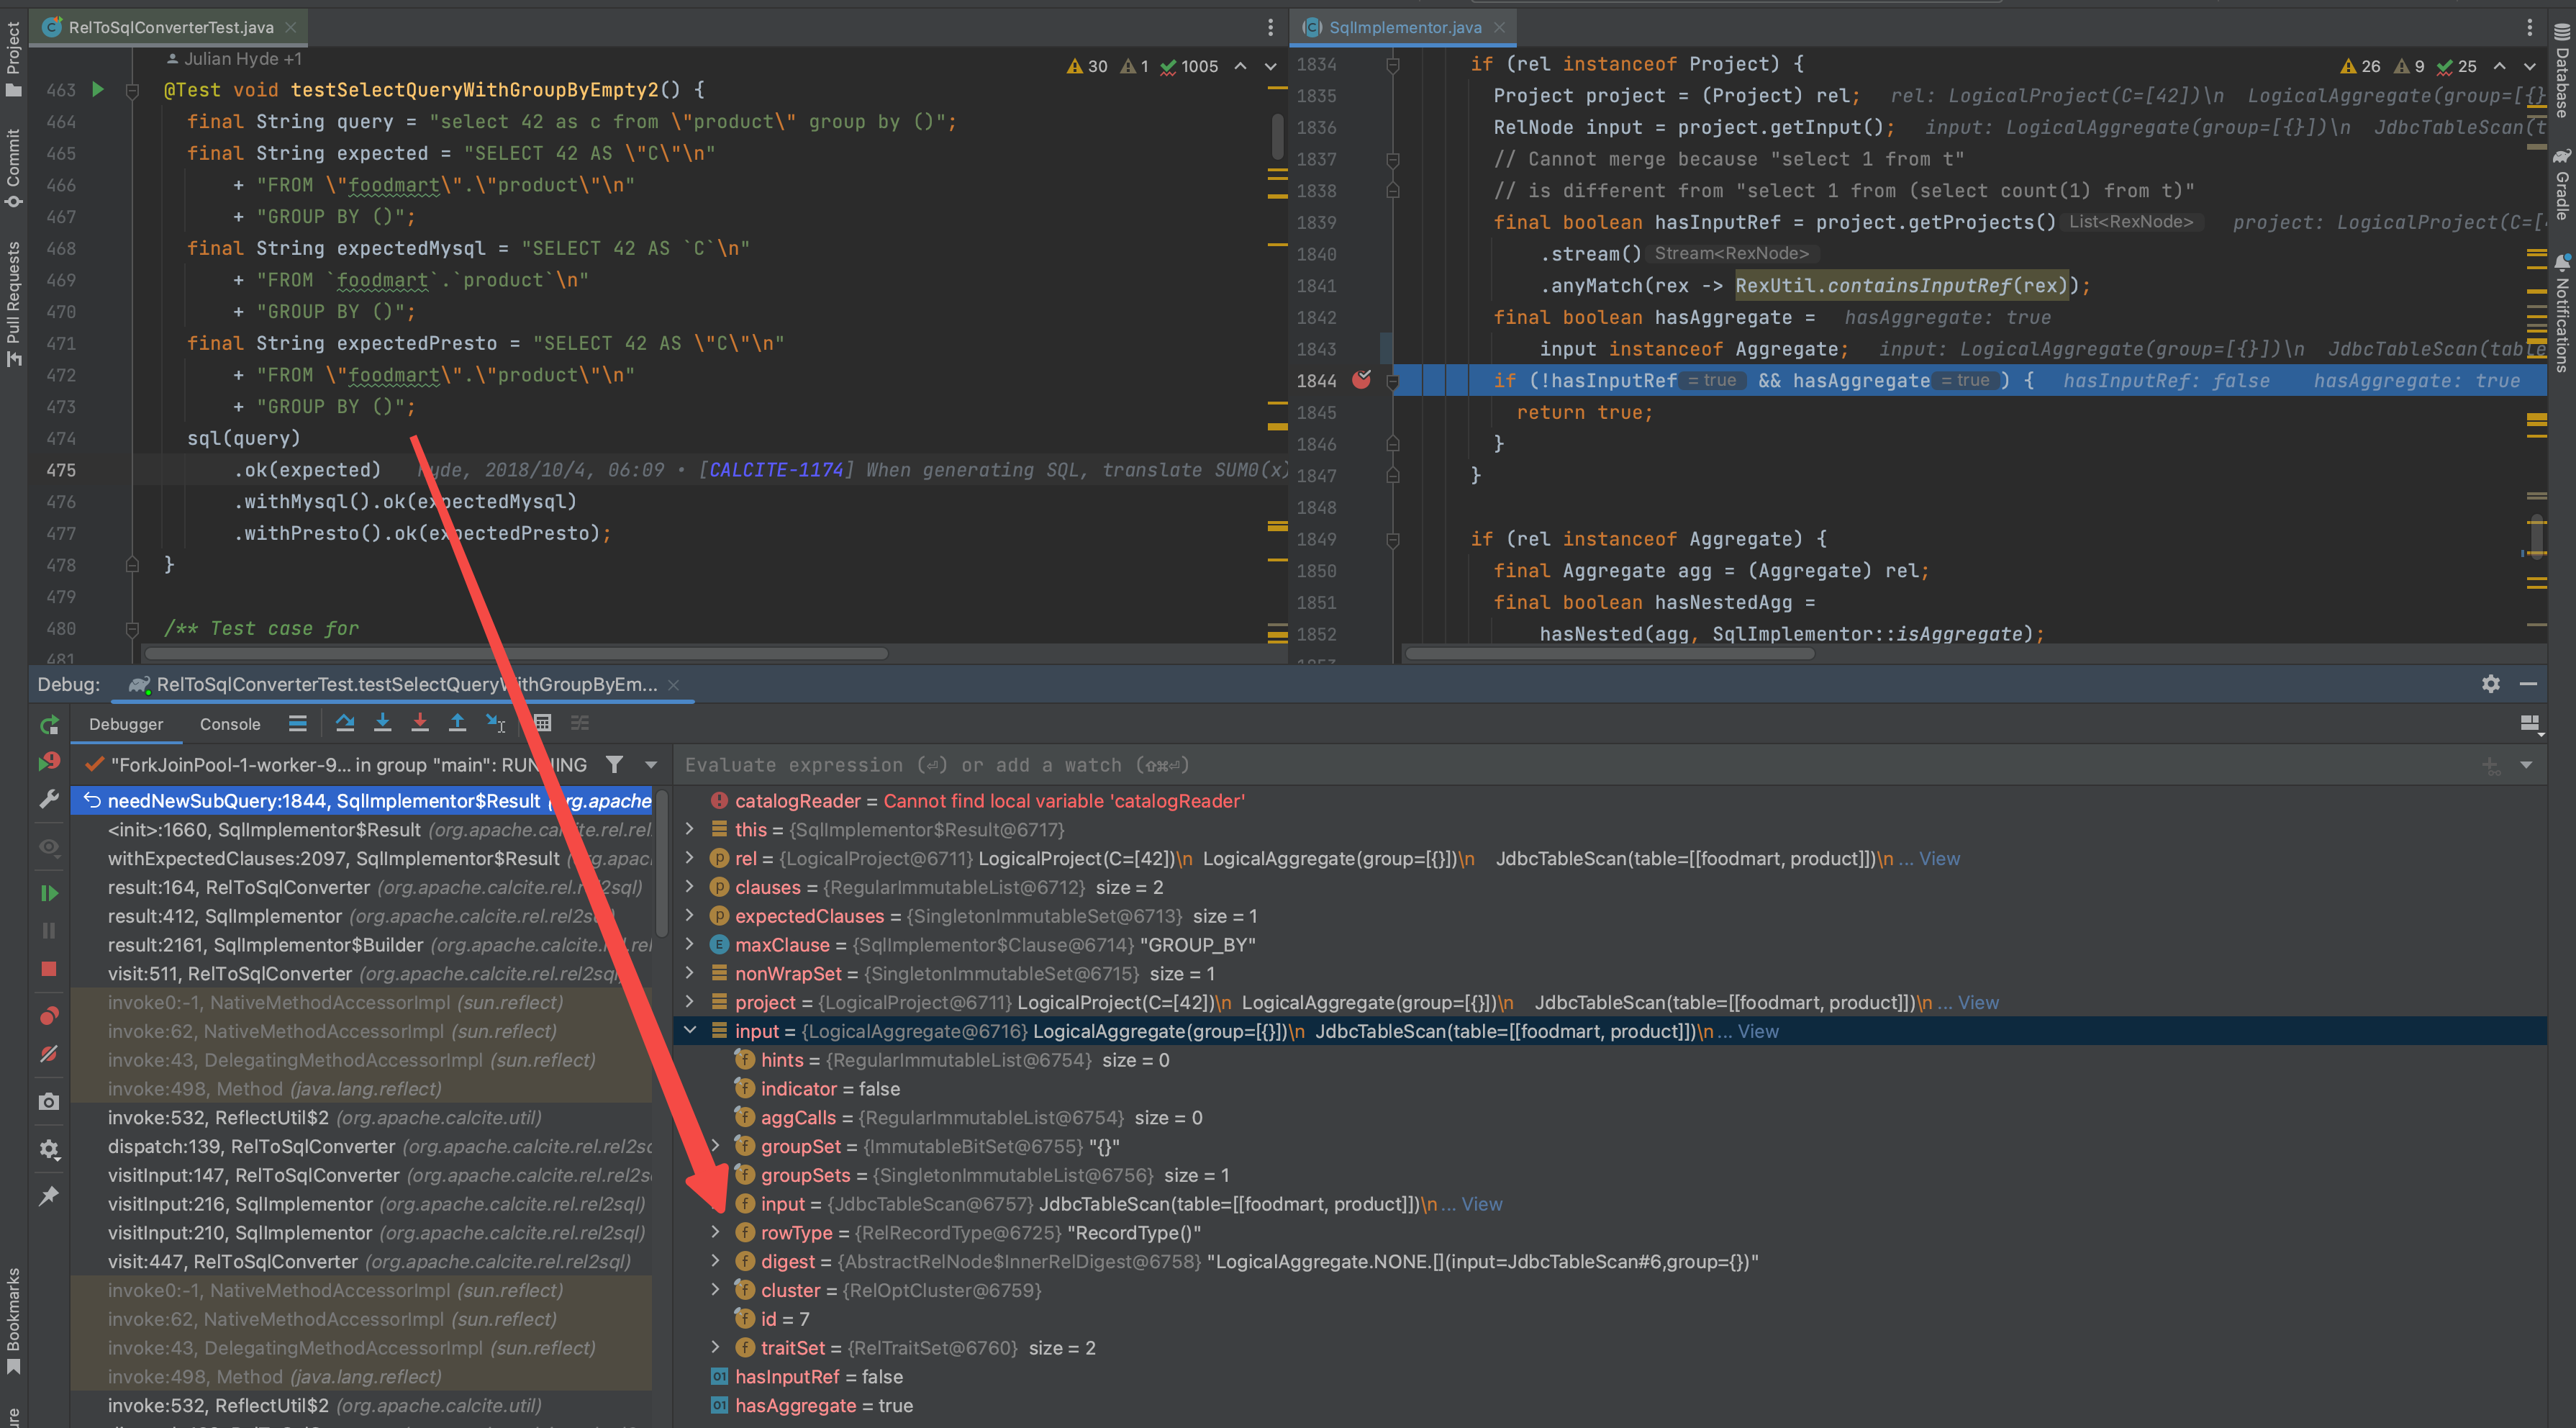
Task: Open the Commit tool window
Action: [13, 167]
